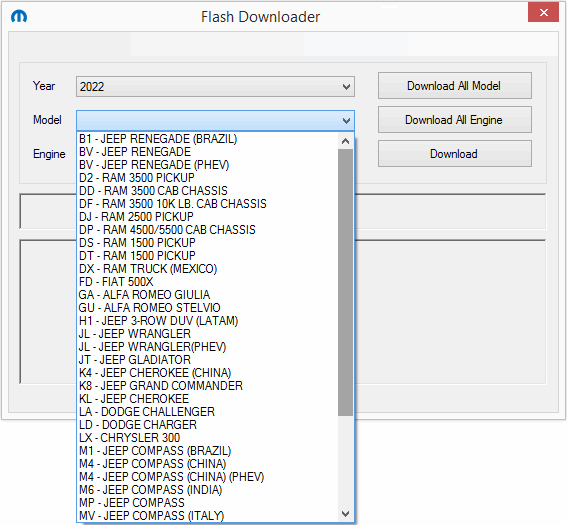This screenshot has height=525, width=567.
Task: Select H1 - JEEP 3-ROW DUV (LATAM)
Action: click(208, 321)
